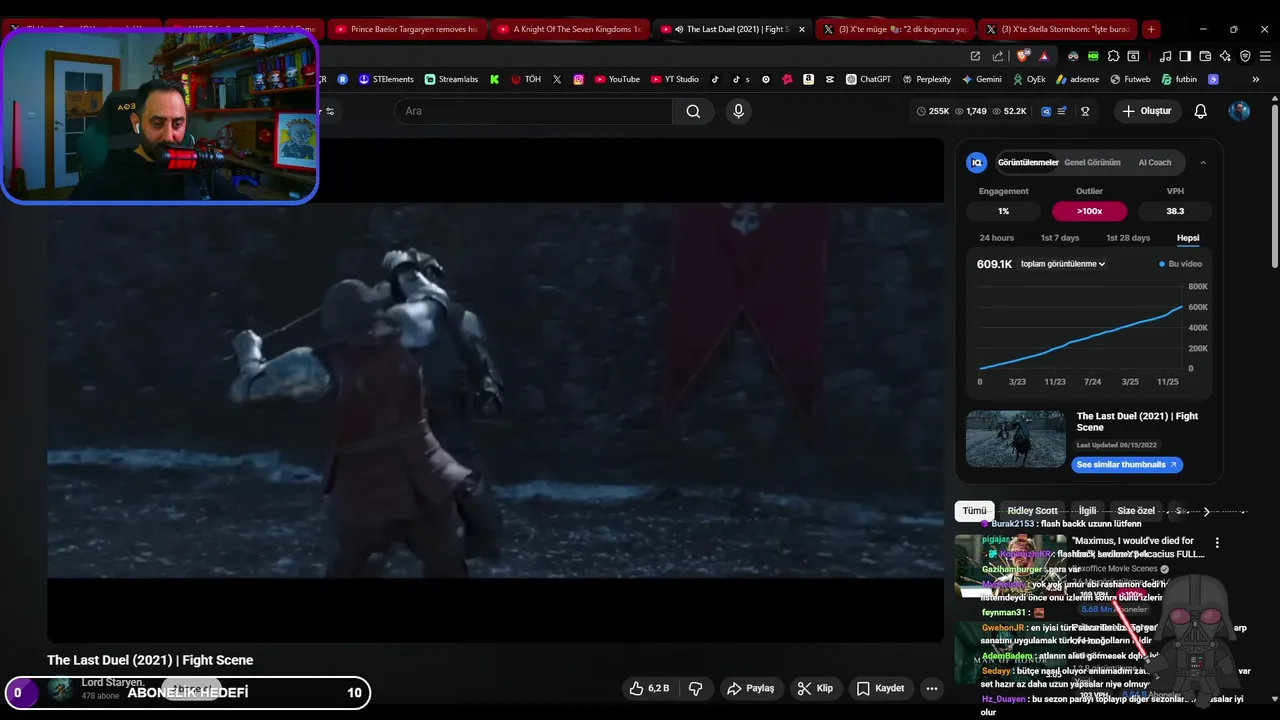Open the toplam görüntülenme dropdown
This screenshot has height=720, width=1280.
pyautogui.click(x=1063, y=264)
